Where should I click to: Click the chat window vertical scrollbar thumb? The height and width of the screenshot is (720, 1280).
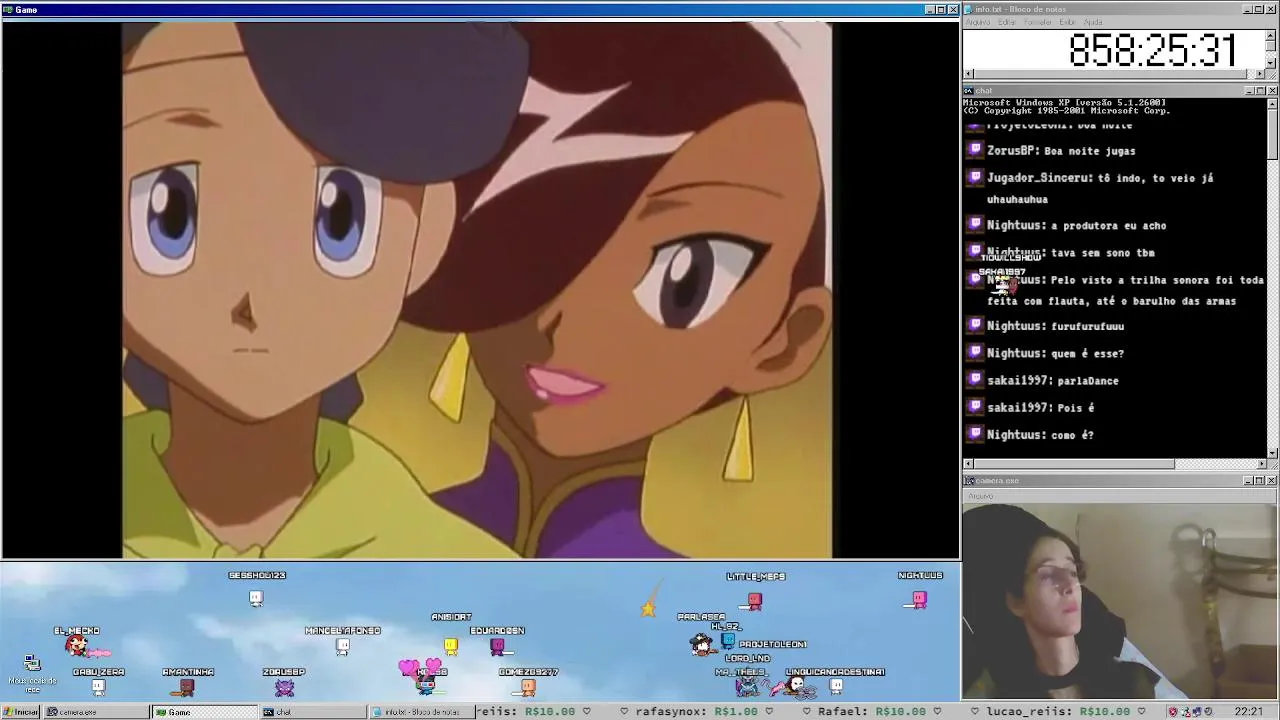[x=1272, y=134]
